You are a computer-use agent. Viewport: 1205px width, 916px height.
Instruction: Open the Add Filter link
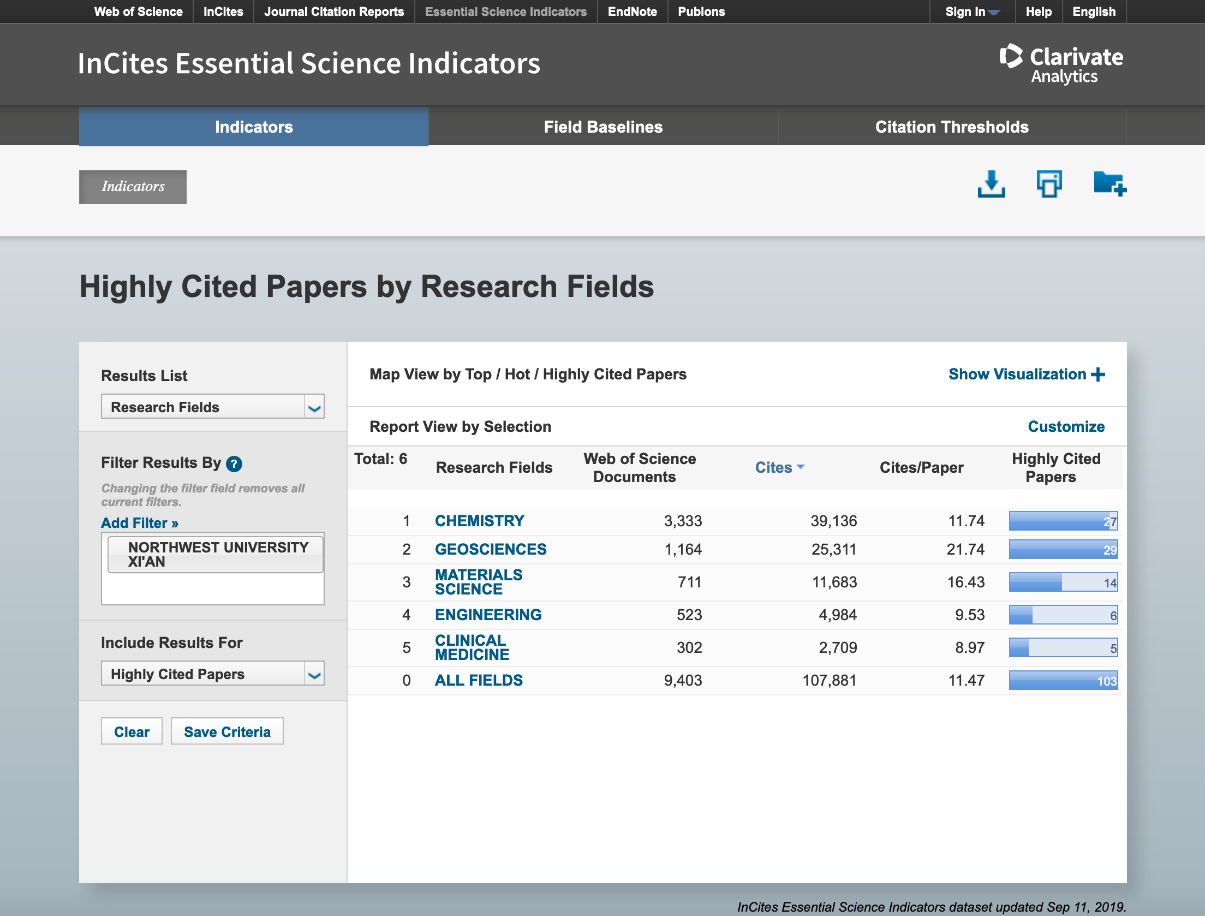[x=140, y=523]
